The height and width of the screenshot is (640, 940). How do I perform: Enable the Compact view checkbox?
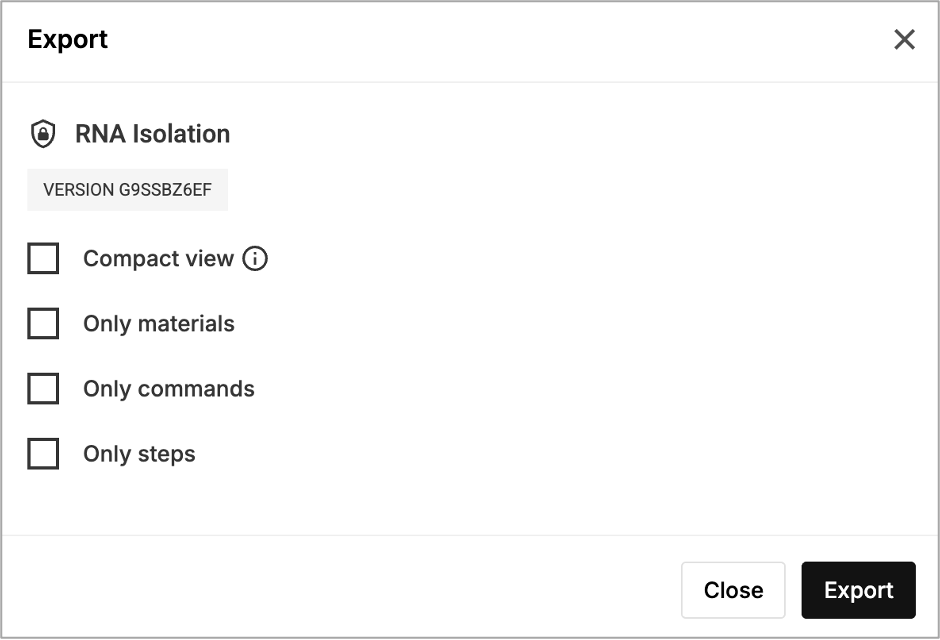(43, 258)
